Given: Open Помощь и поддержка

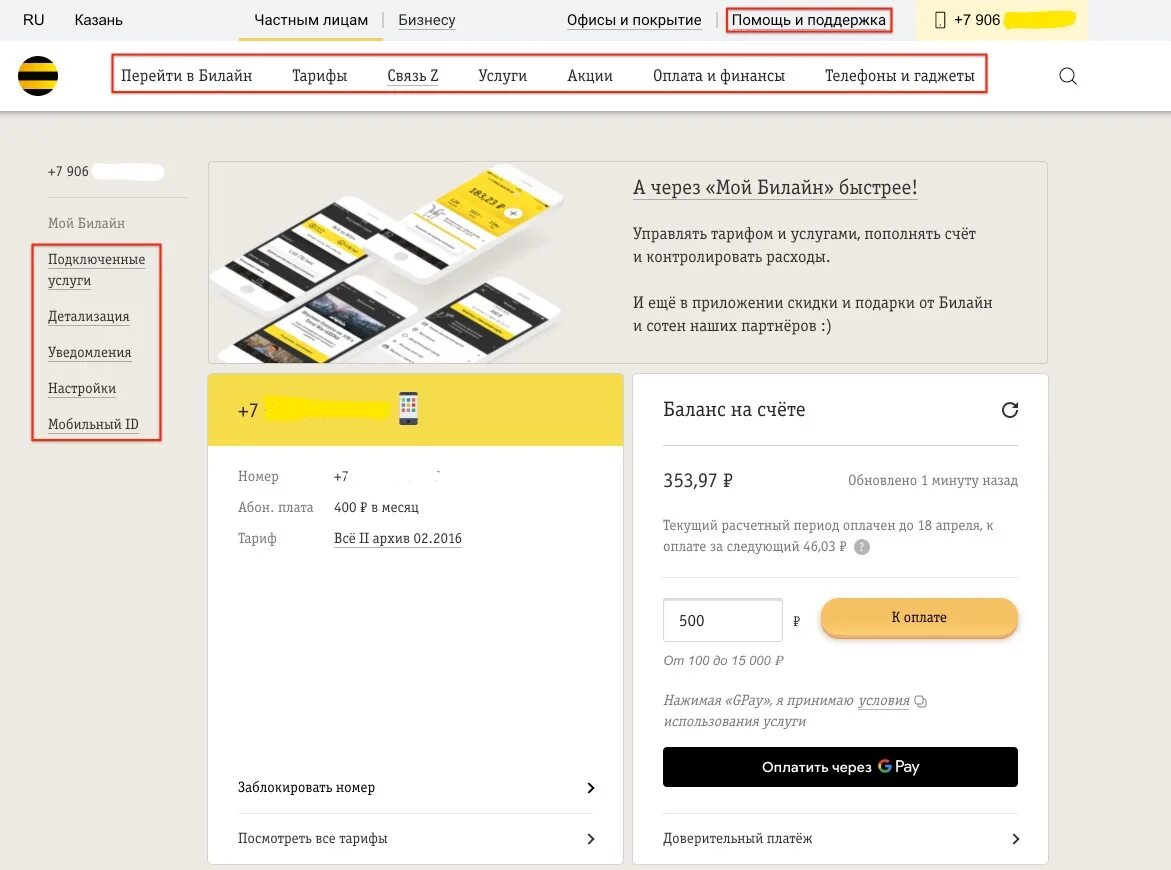Looking at the screenshot, I should 809,20.
